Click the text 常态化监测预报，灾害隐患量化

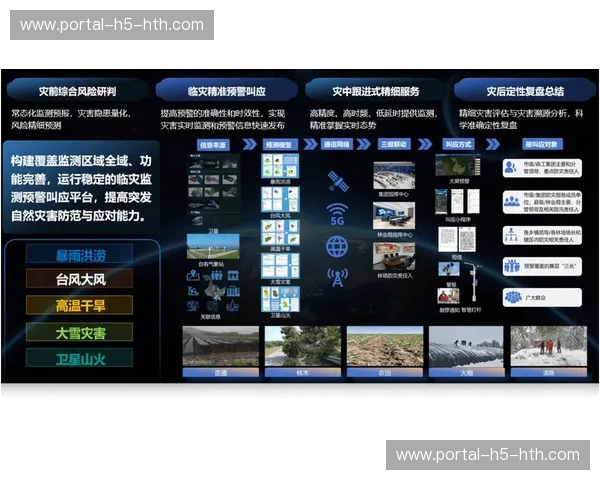coord(71,113)
